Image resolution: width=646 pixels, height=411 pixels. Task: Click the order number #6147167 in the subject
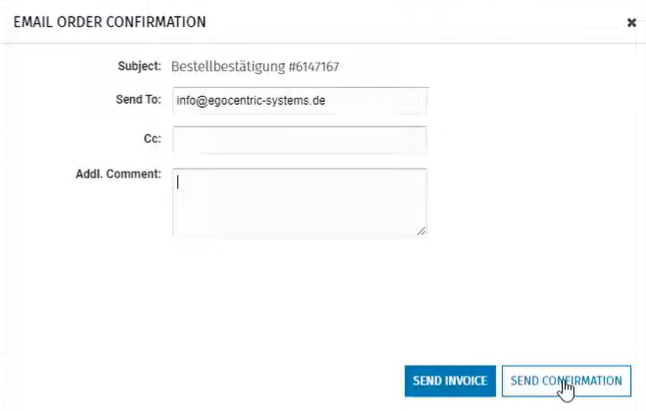(315, 67)
